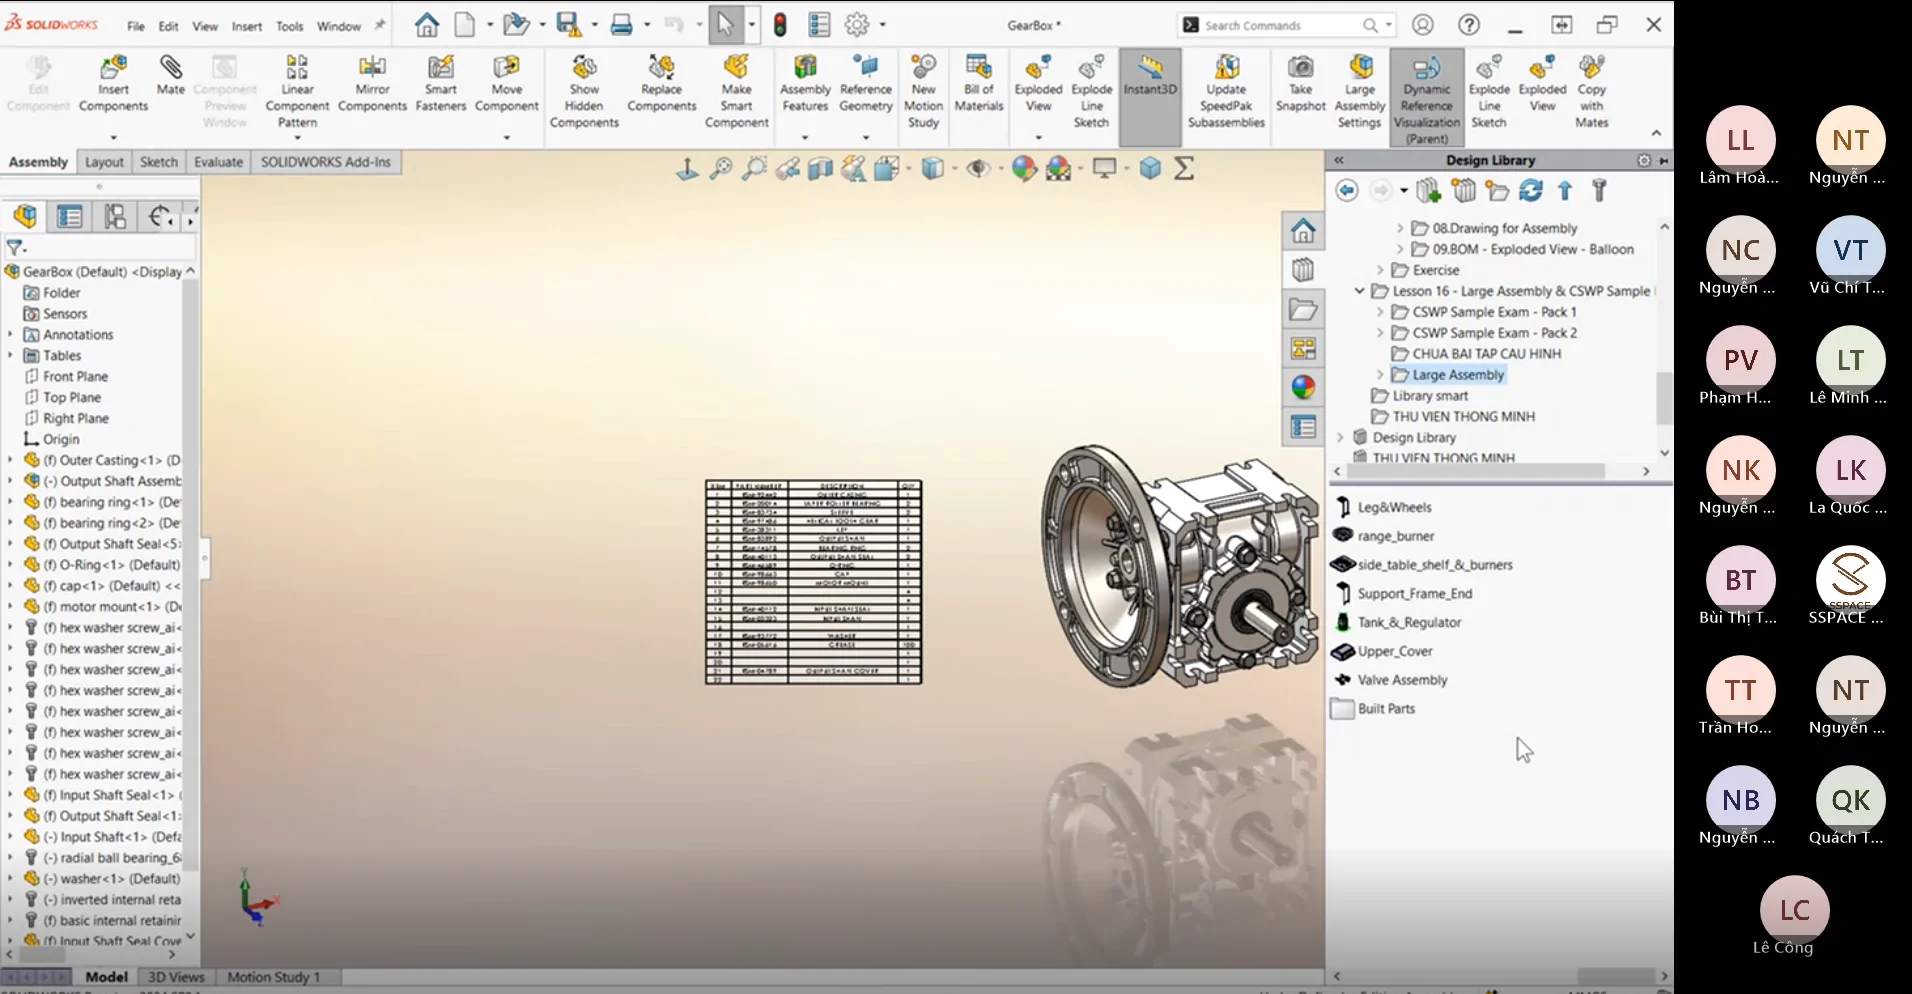This screenshot has height=994, width=1912.
Task: Open the Insert menu
Action: click(247, 26)
